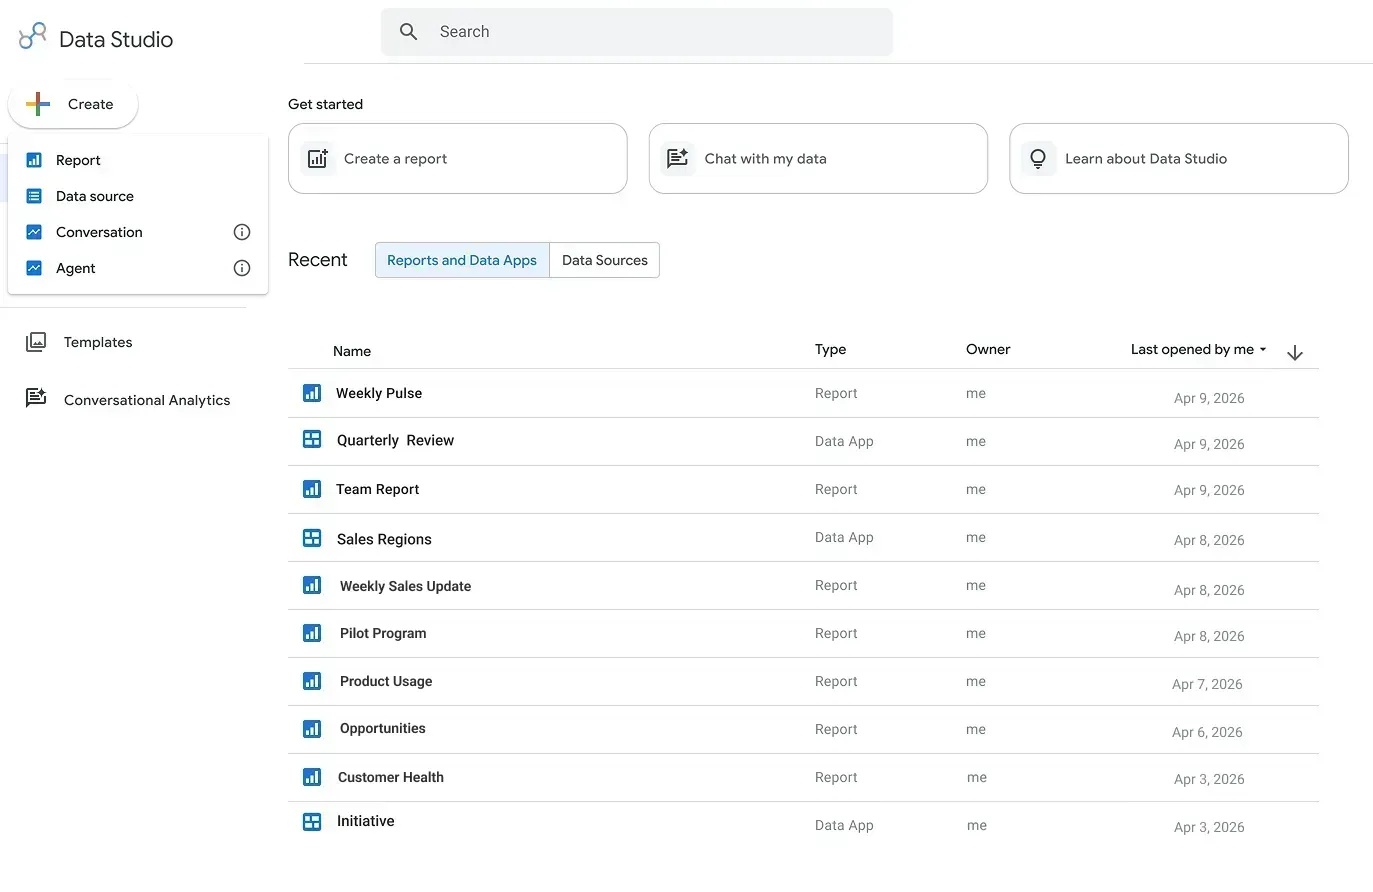Click the search magnifier icon
The image size is (1373, 892).
408,31
